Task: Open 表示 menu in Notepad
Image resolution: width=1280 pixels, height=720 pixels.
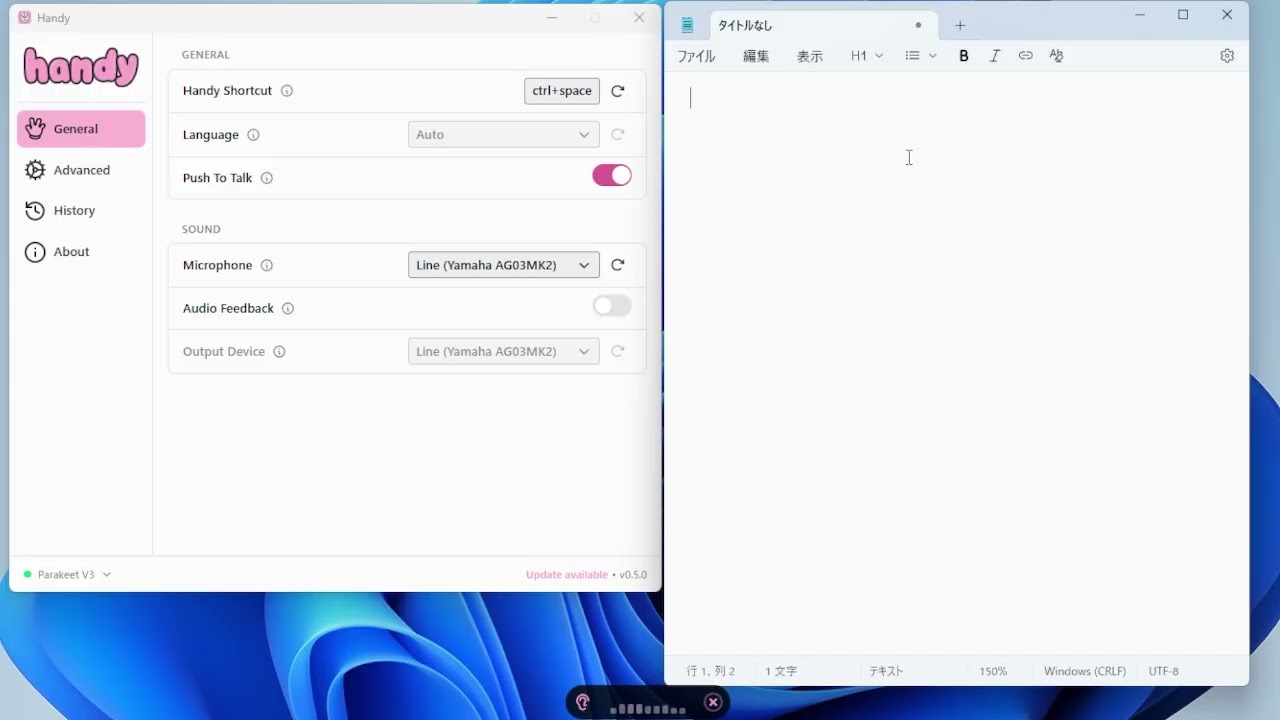Action: [810, 56]
